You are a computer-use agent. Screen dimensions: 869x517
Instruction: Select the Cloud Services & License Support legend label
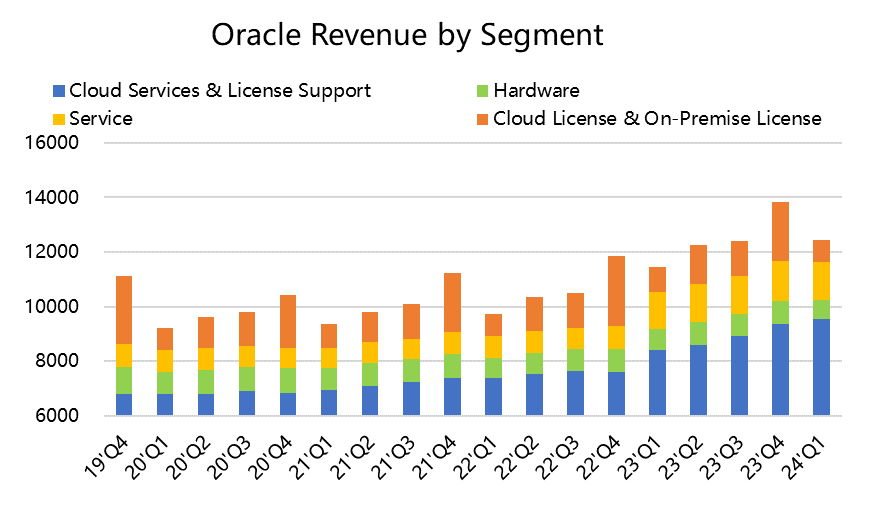(220, 91)
